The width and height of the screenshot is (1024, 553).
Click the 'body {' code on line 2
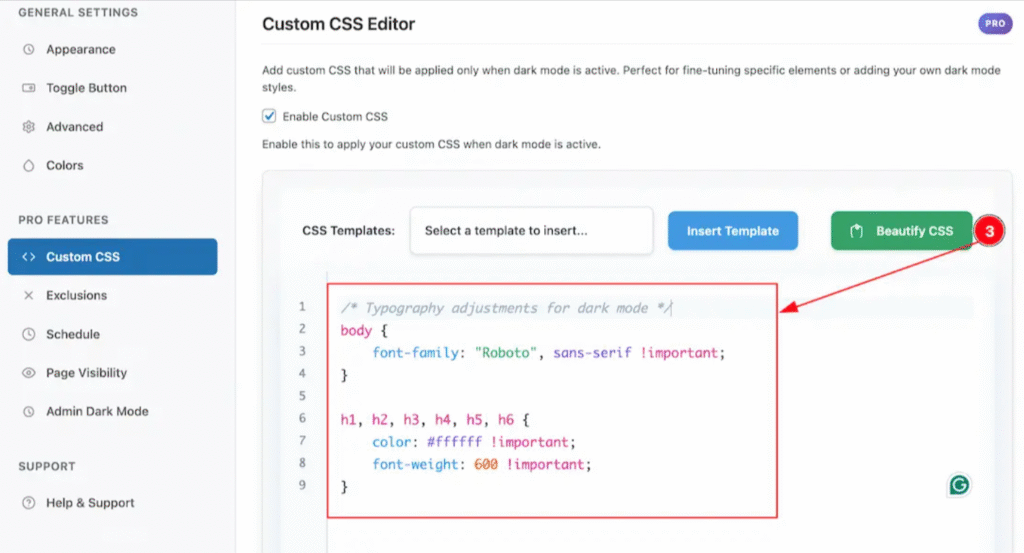point(364,330)
